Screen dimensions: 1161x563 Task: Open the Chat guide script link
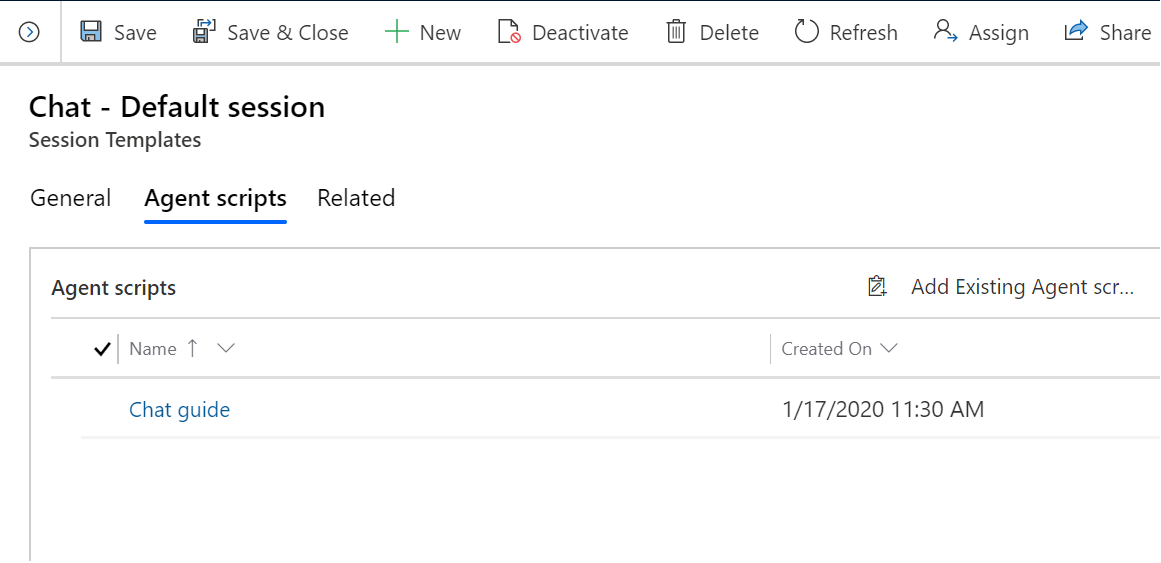coord(180,410)
